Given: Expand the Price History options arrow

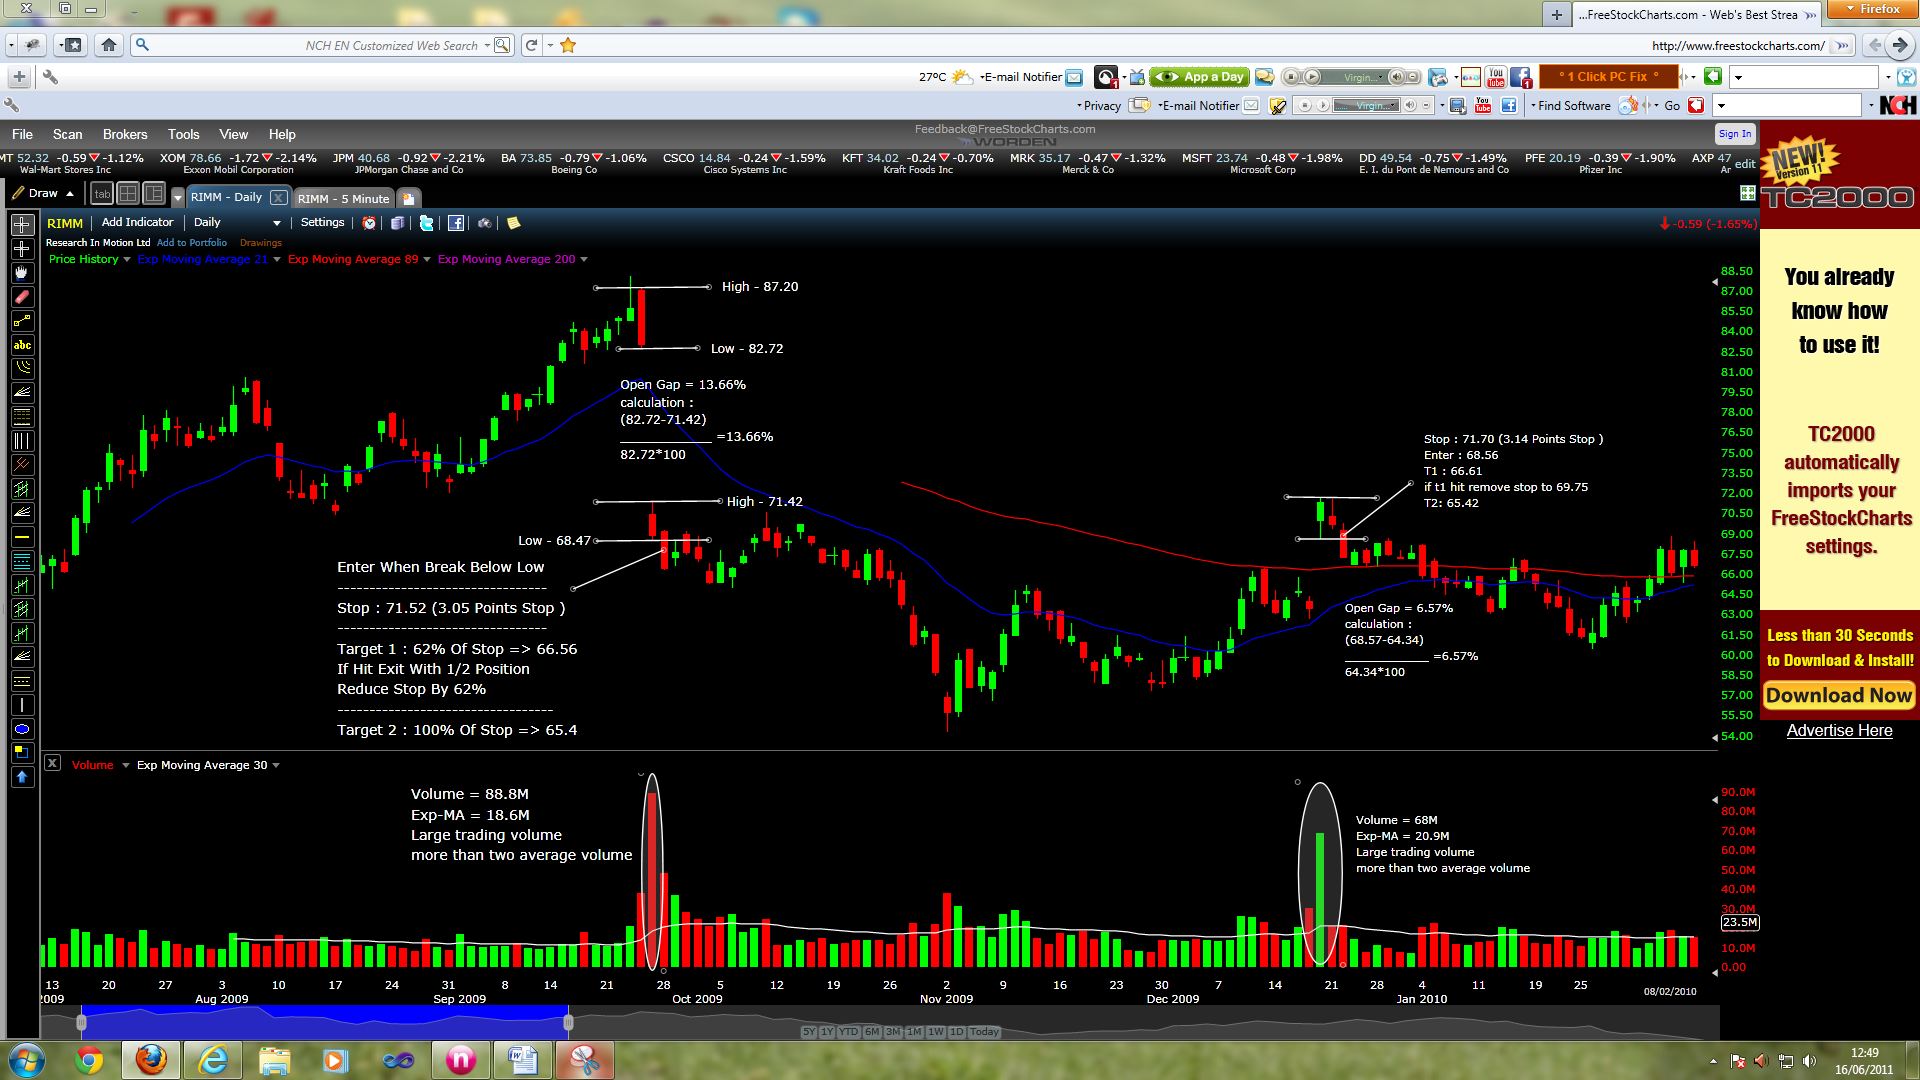Looking at the screenshot, I should 127,260.
